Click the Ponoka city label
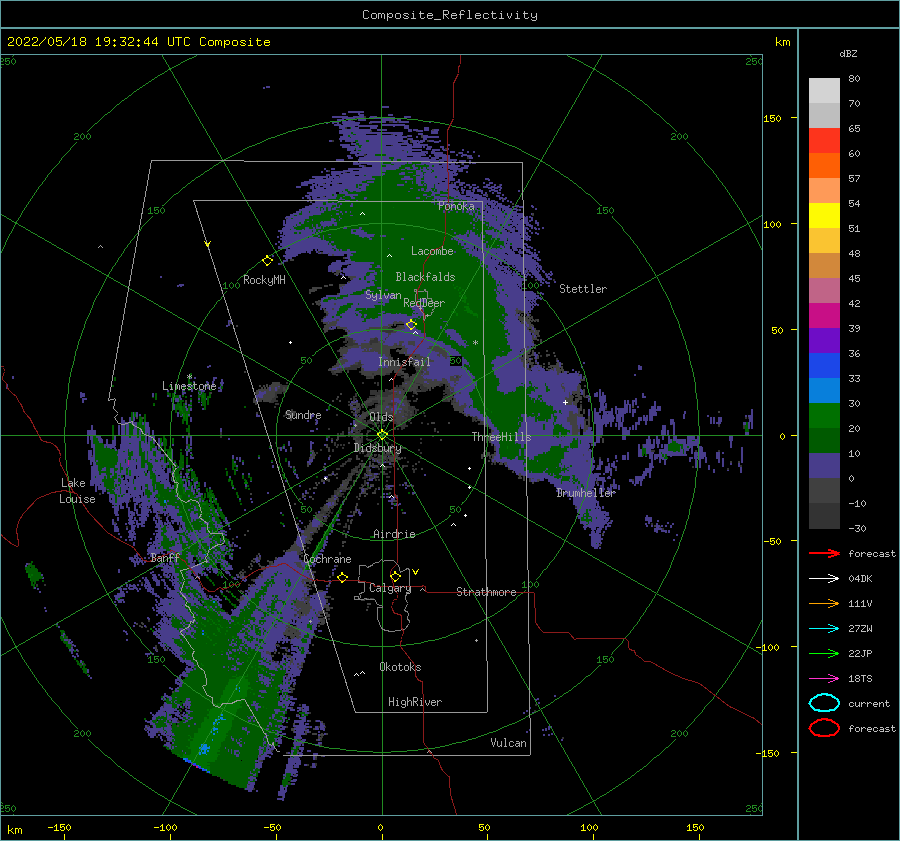Viewport: 900px width, 841px height. pyautogui.click(x=456, y=206)
